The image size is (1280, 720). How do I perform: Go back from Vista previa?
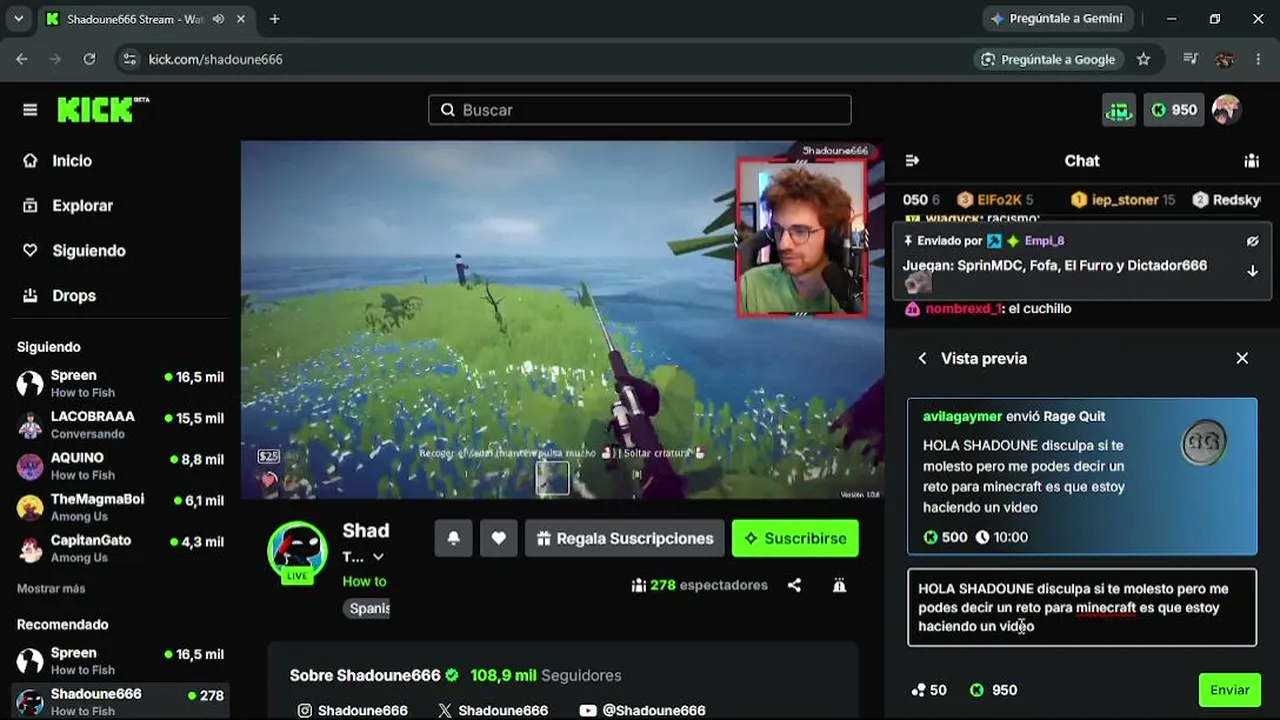922,358
